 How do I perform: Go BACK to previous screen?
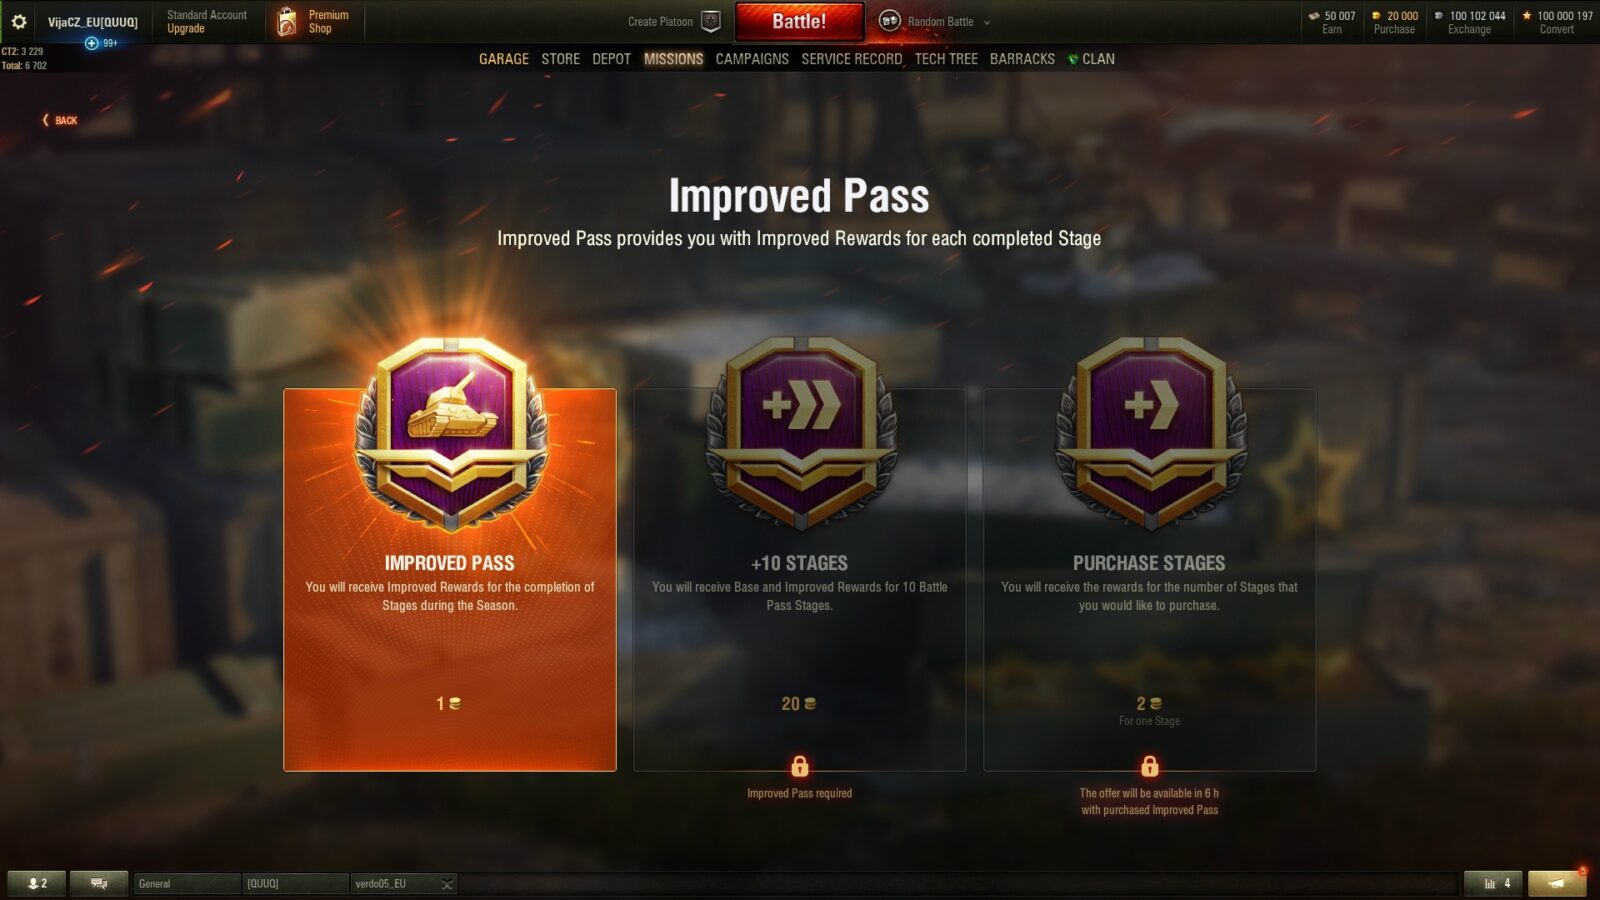pos(60,120)
